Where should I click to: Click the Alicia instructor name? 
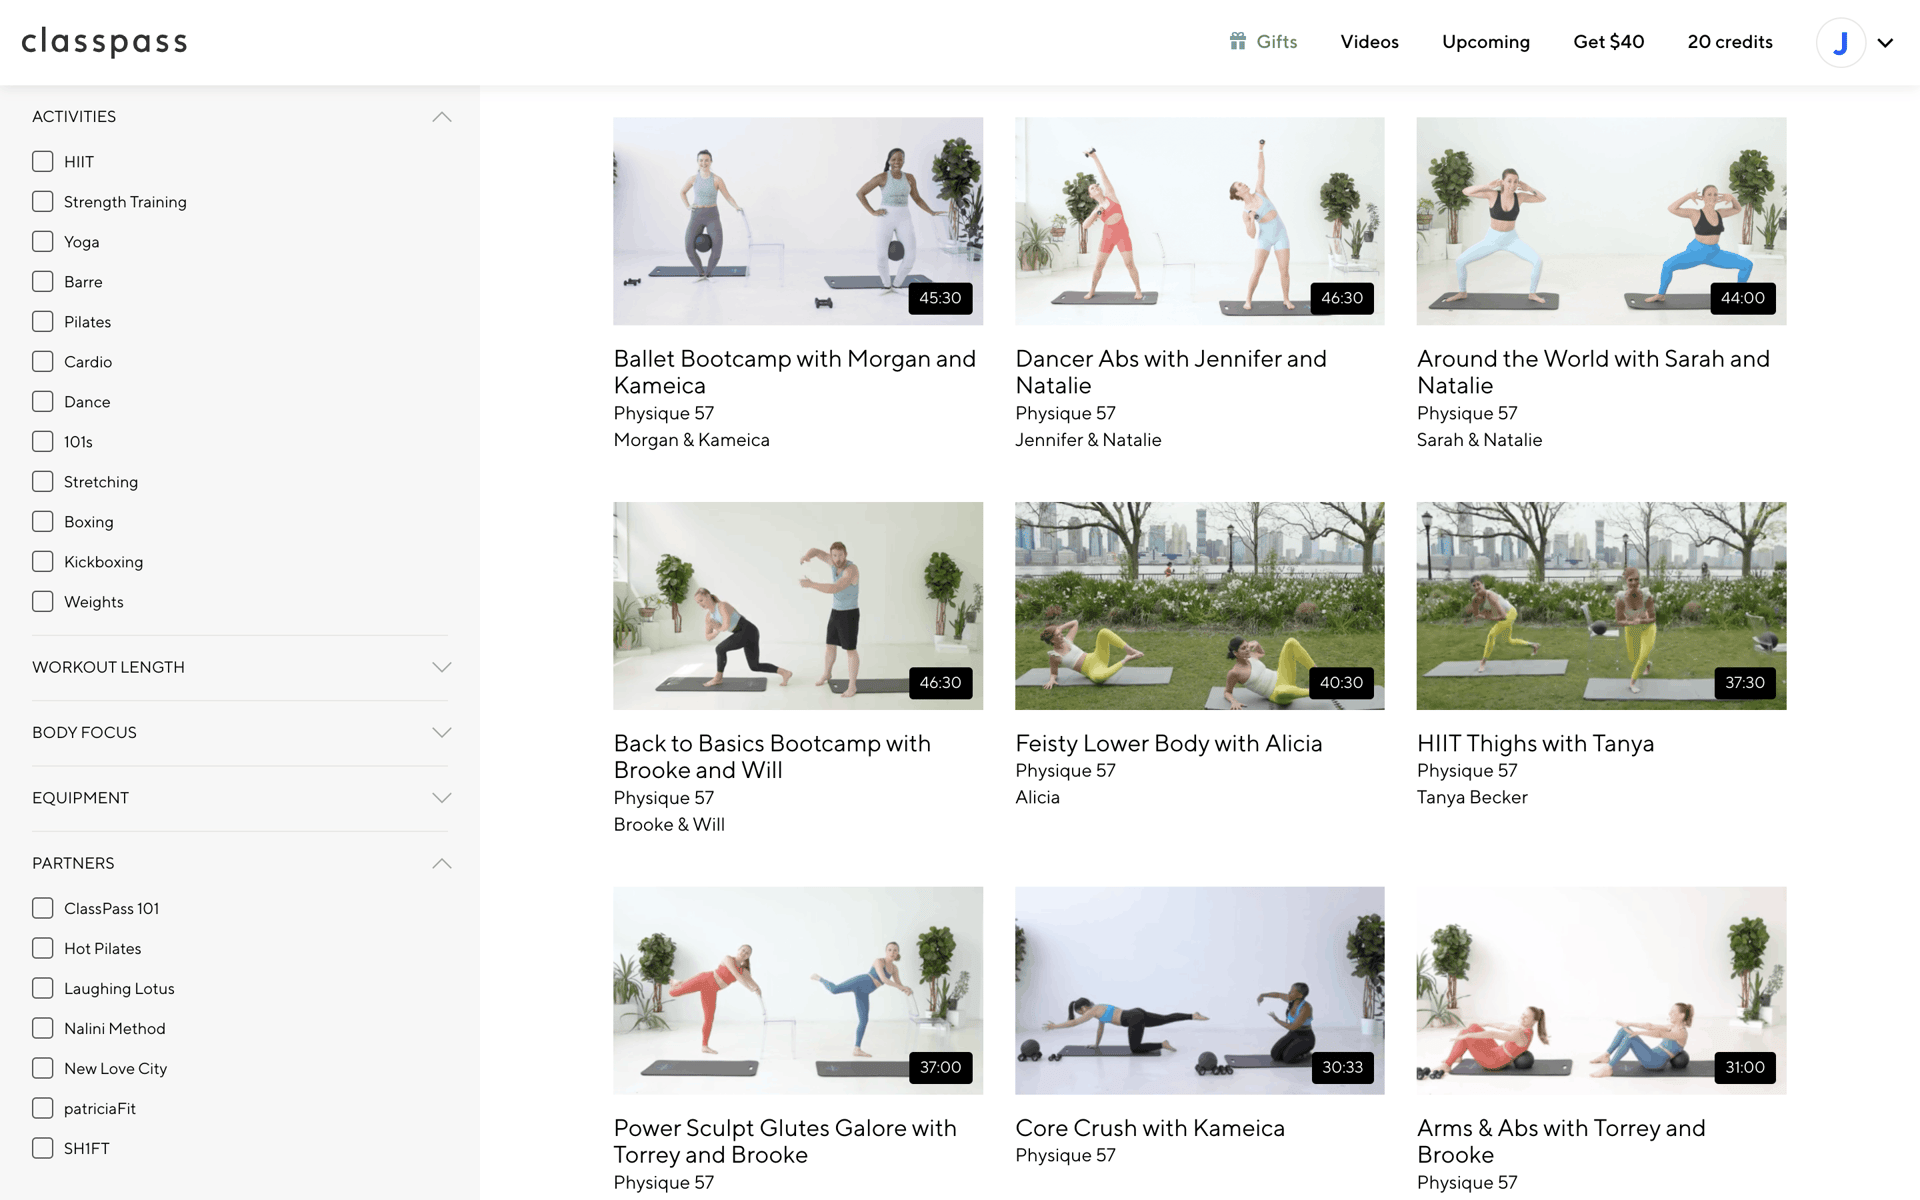click(x=1037, y=798)
